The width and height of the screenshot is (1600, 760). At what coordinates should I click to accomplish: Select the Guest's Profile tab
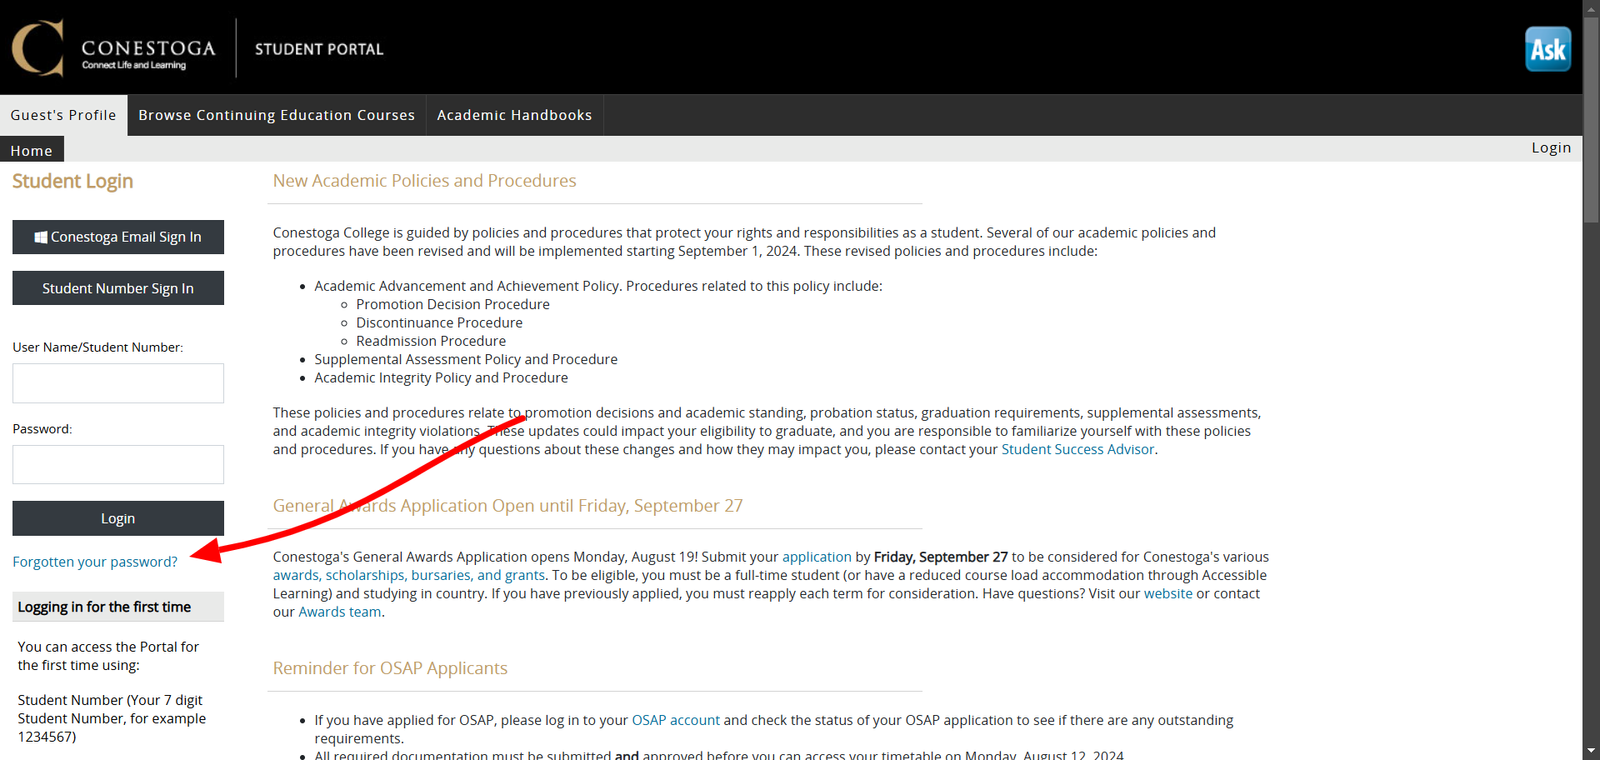[x=64, y=115]
